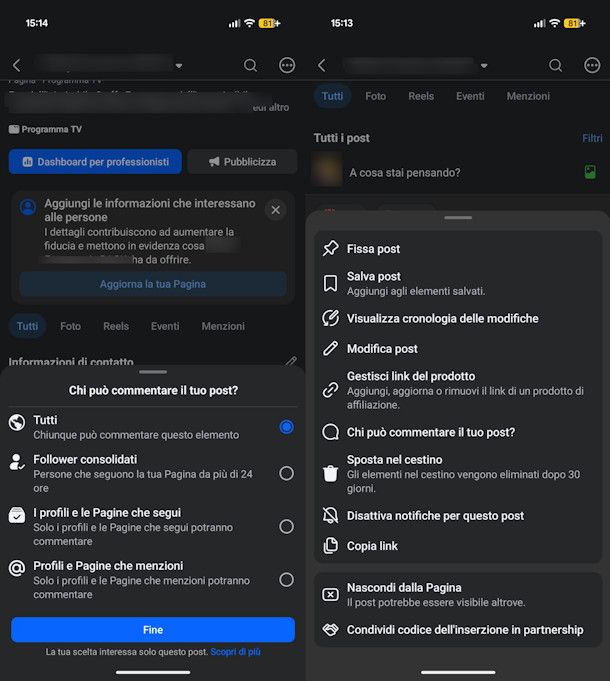Select Profili e Pagine che menzioni radio
This screenshot has height=681, width=610.
pos(286,579)
